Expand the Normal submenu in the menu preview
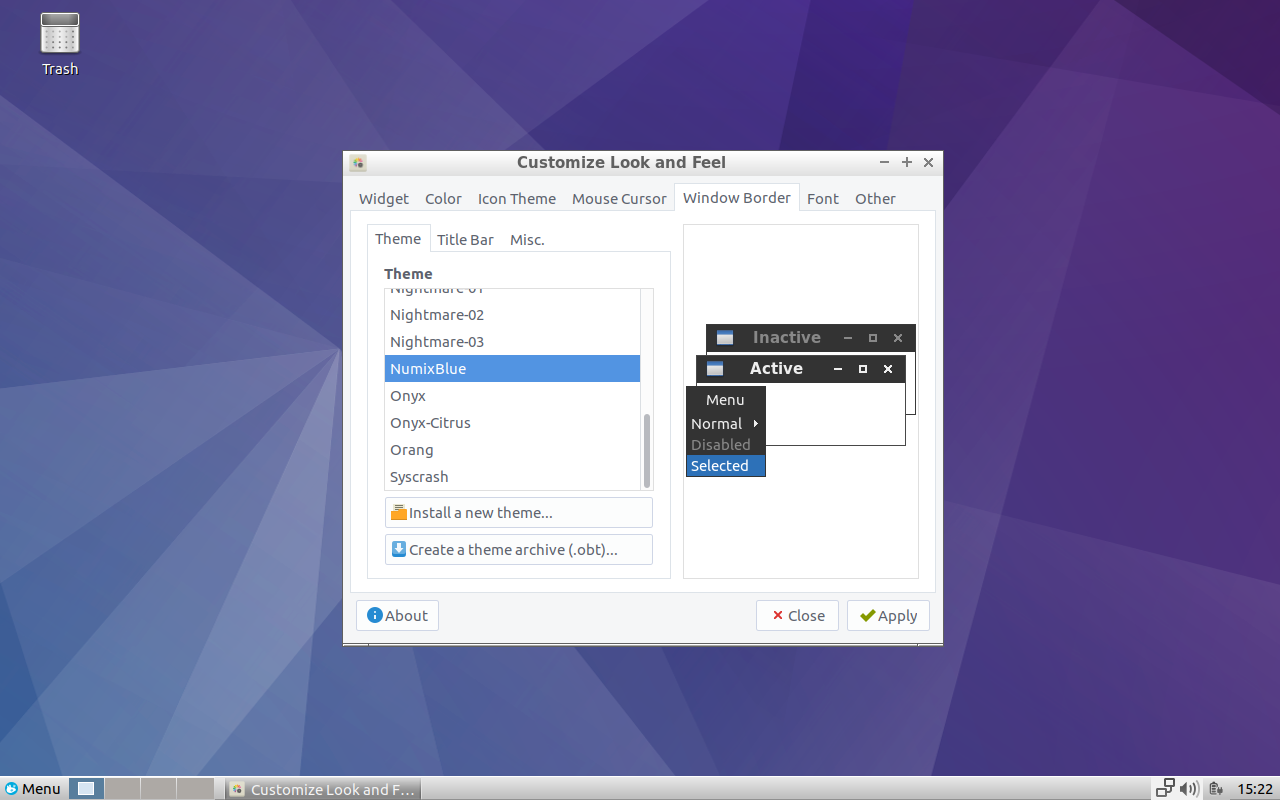The image size is (1280, 800). (x=716, y=423)
